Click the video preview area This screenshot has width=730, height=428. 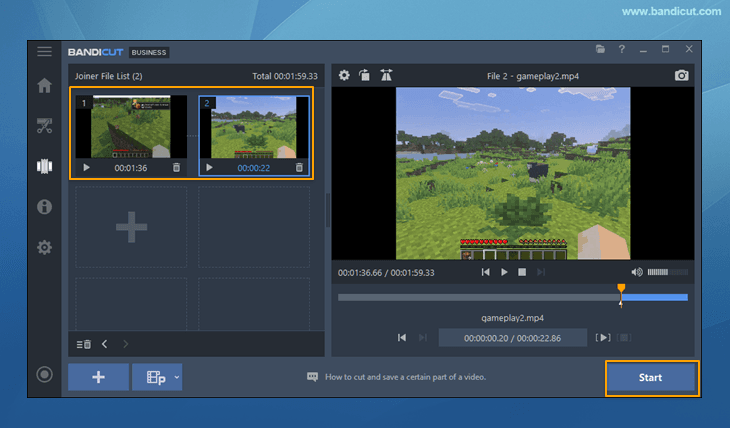(x=513, y=173)
